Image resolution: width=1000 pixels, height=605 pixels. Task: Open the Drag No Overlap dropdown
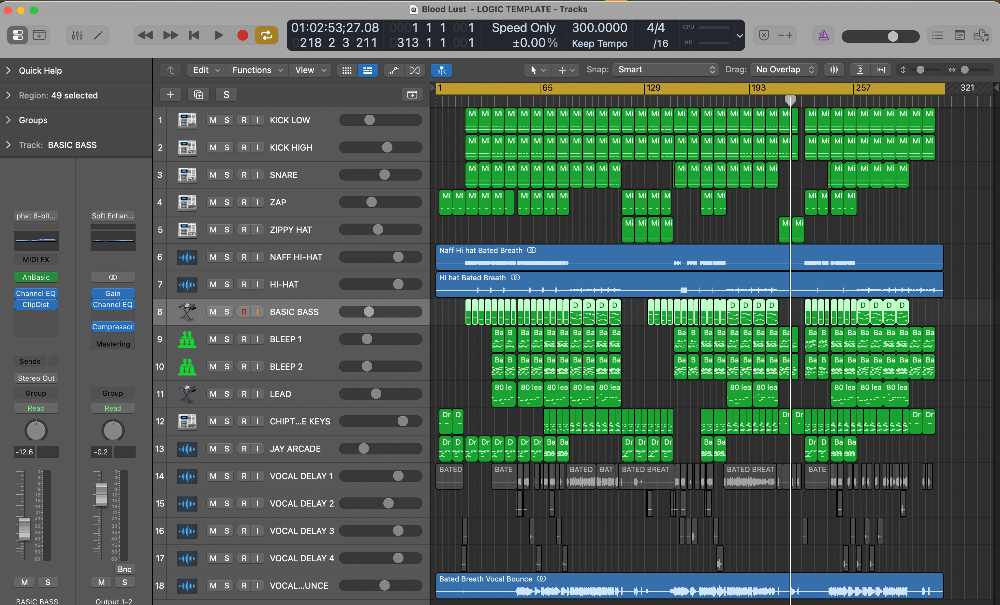tap(784, 69)
